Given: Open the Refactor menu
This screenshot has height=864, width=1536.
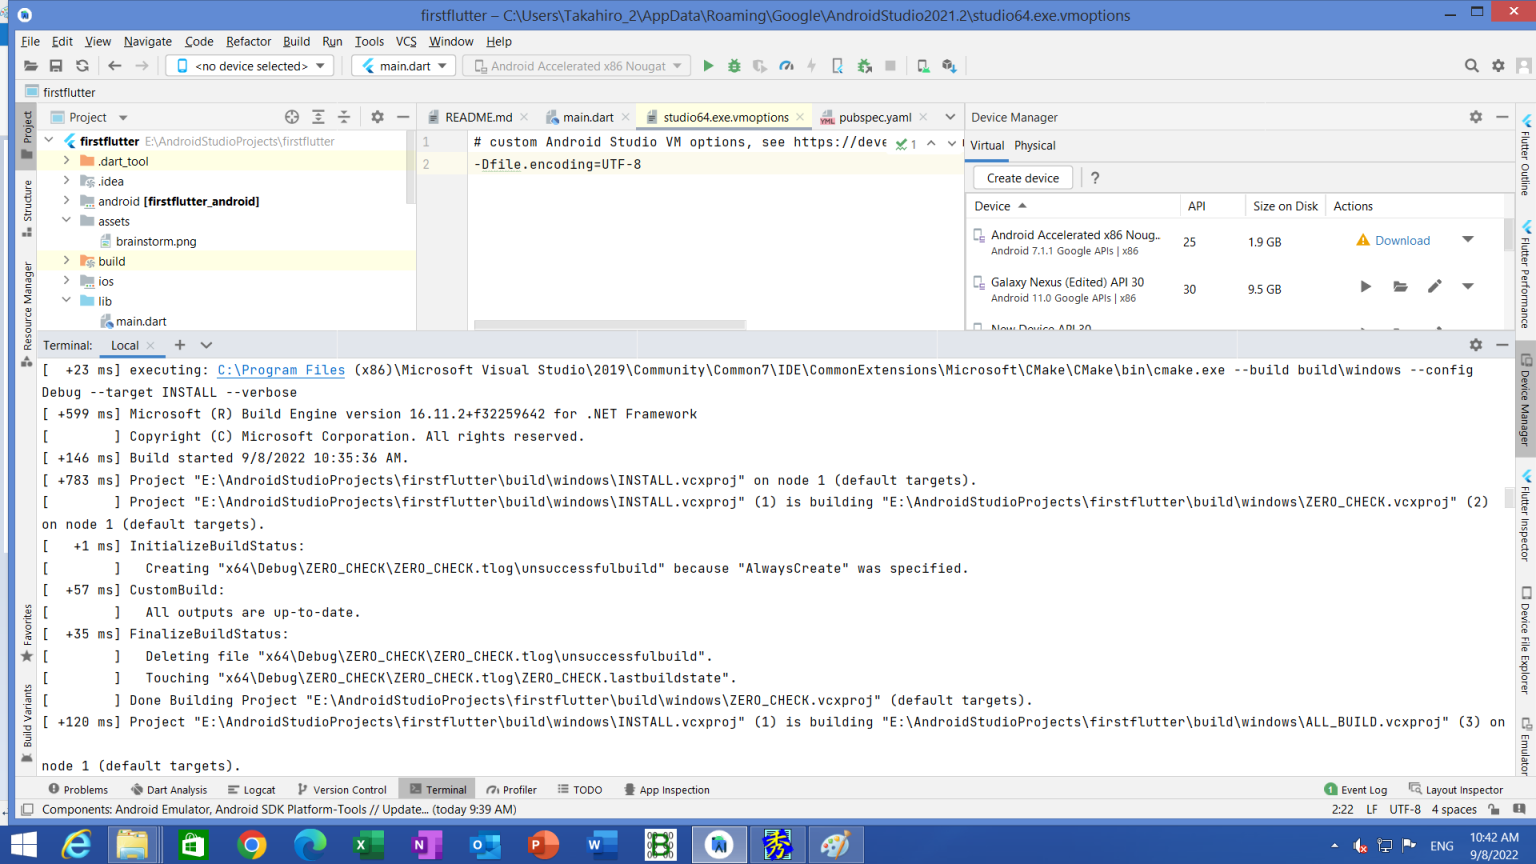Looking at the screenshot, I should [x=248, y=41].
